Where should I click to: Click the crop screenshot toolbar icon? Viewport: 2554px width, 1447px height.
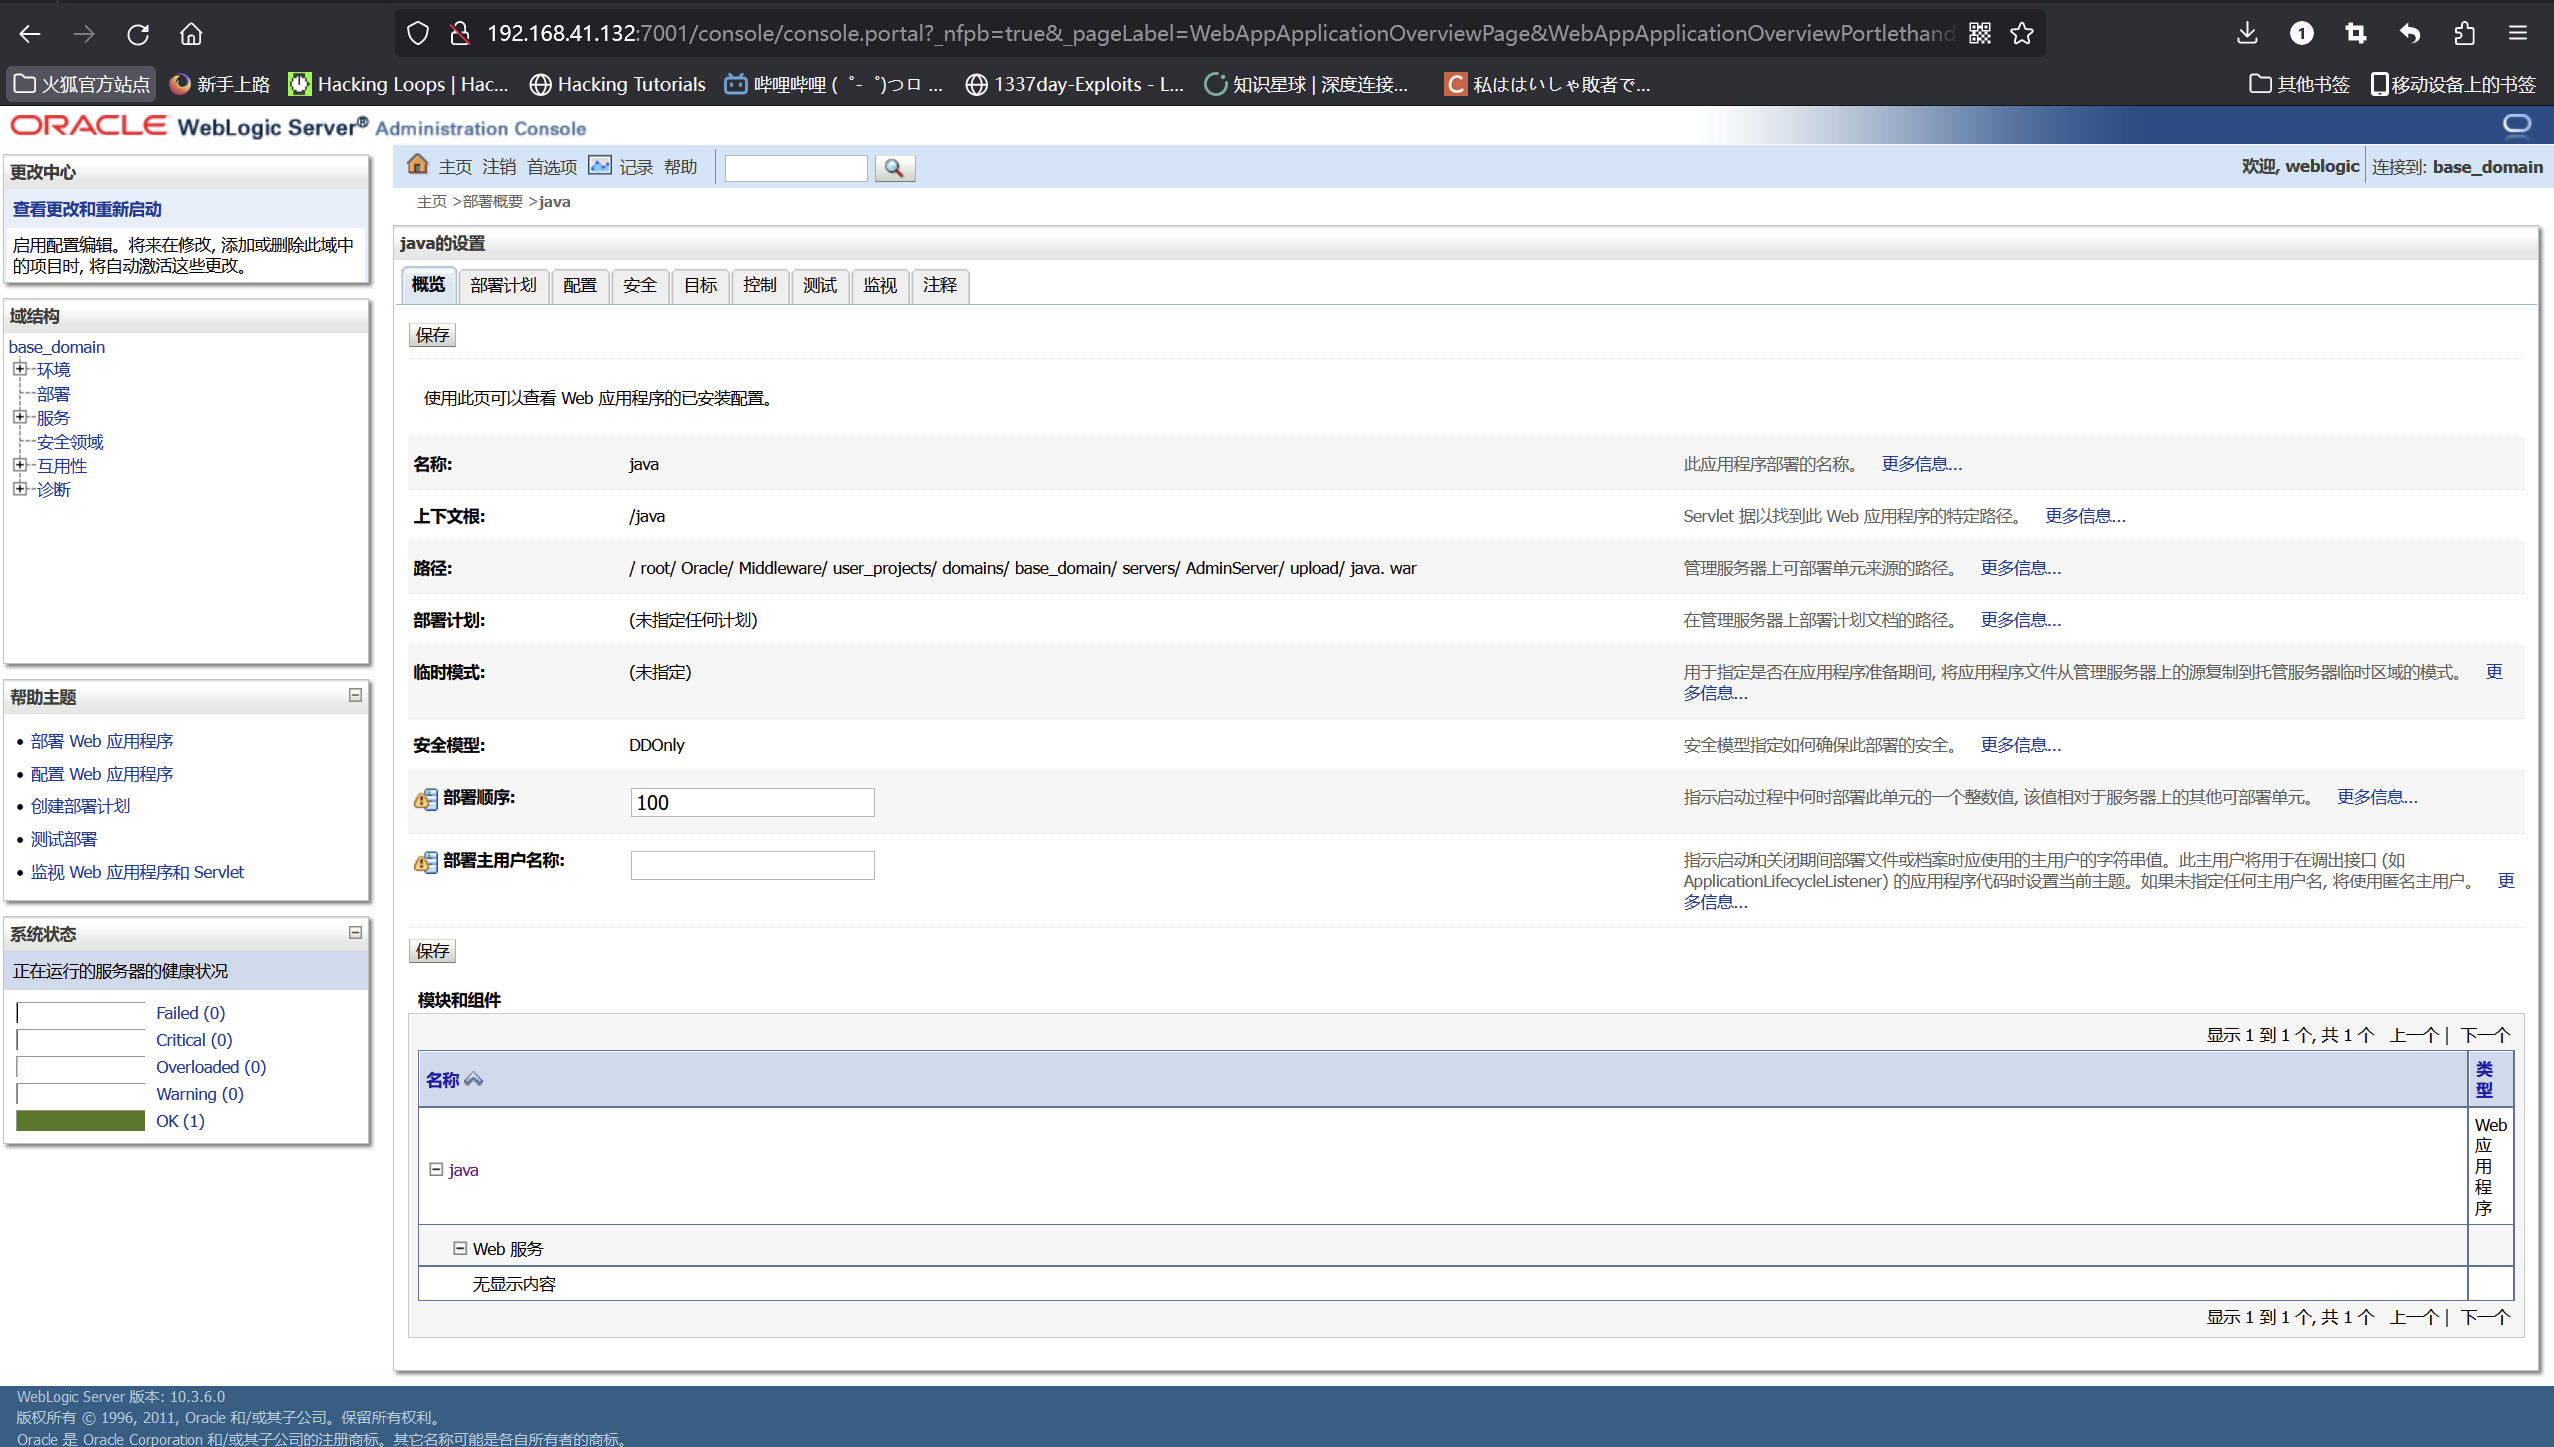(x=2356, y=34)
